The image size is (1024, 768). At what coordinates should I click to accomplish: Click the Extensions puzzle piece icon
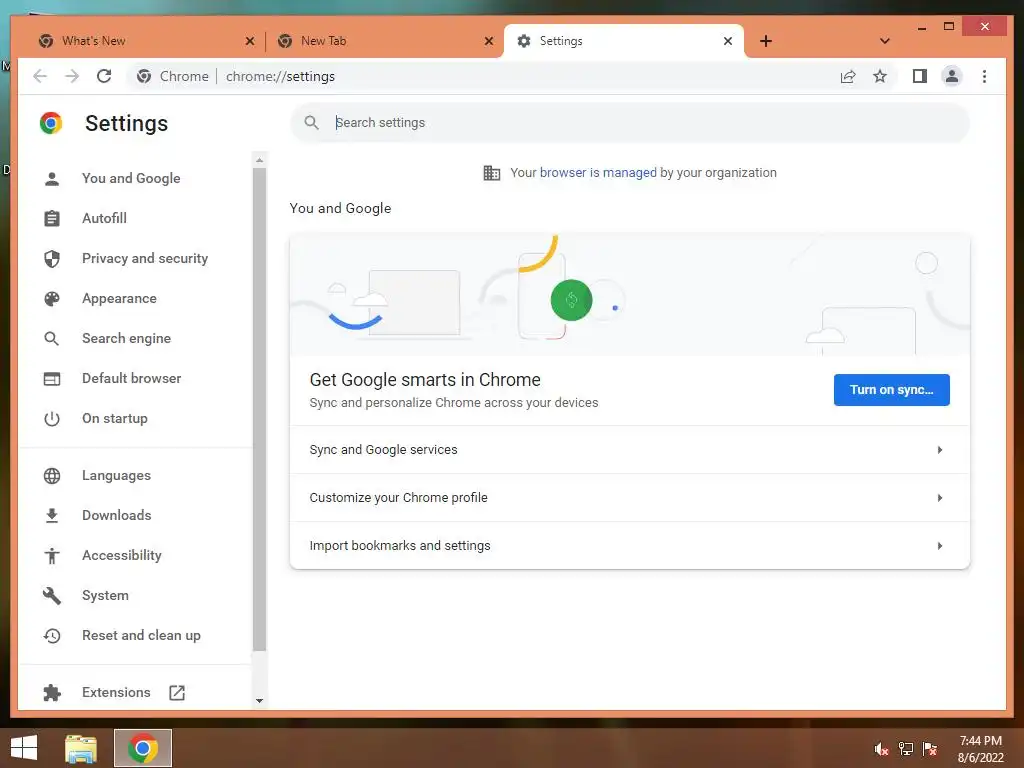coord(52,692)
